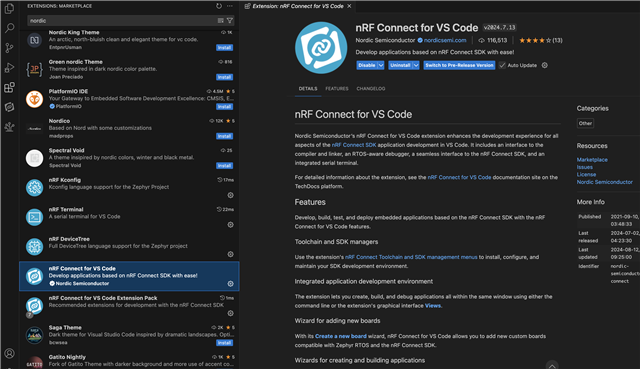This screenshot has width=640, height=369.
Task: Install the PlatformIO IDE extension
Action: point(224,107)
